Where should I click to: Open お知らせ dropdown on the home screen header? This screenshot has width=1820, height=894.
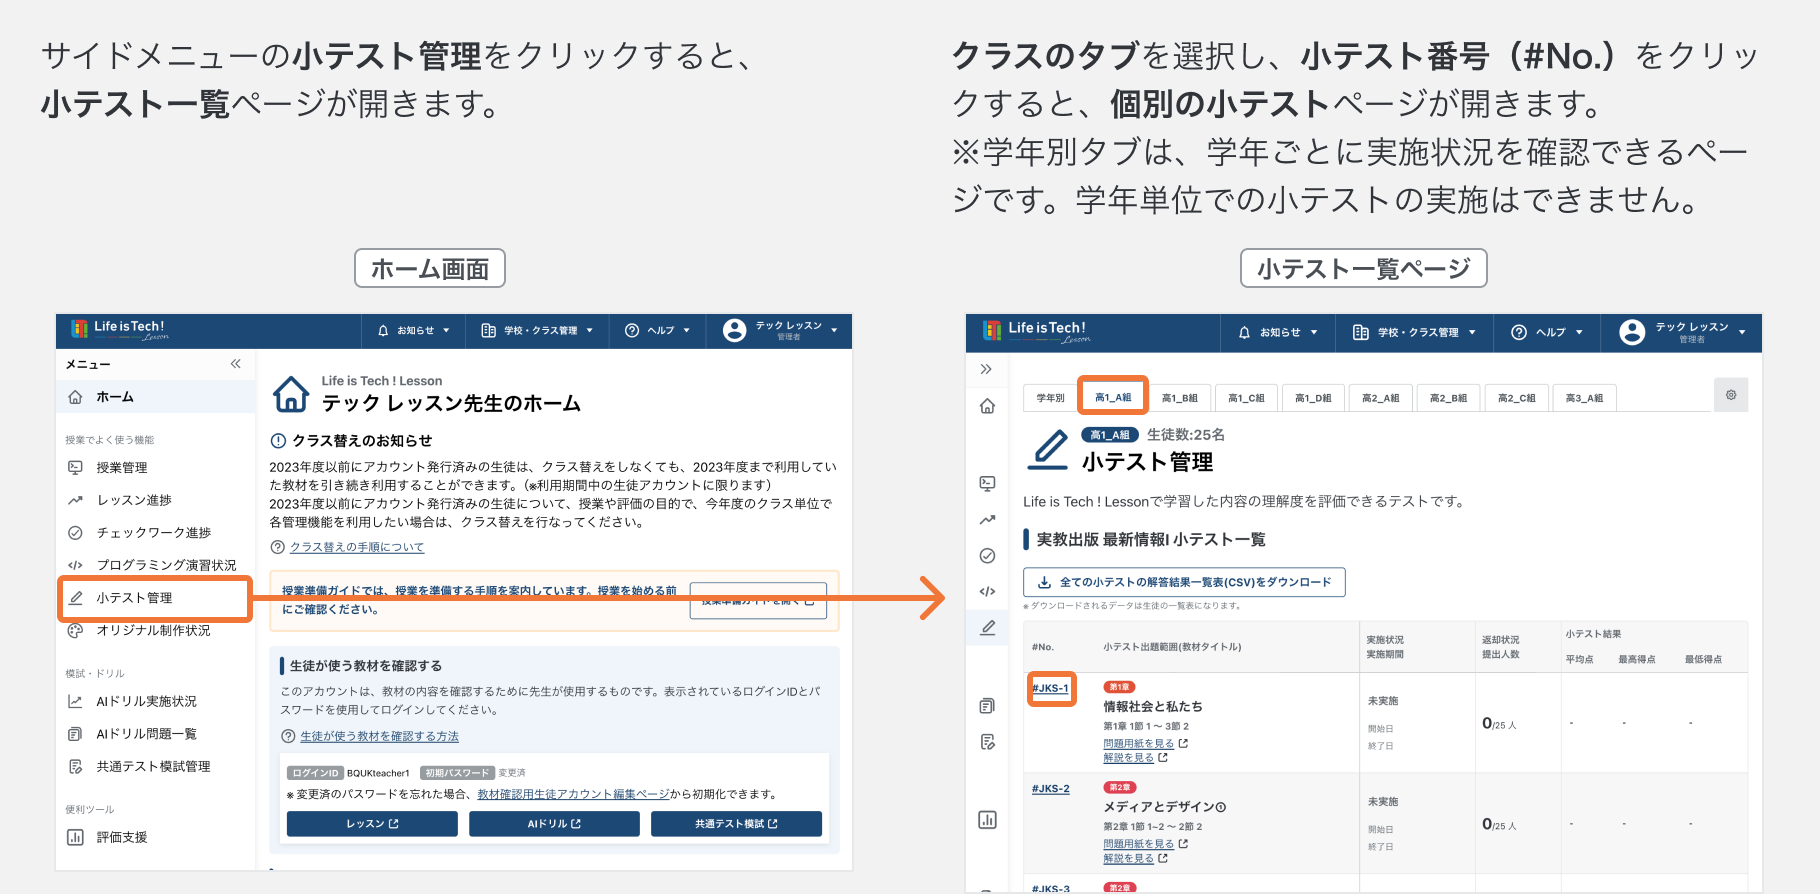point(414,330)
